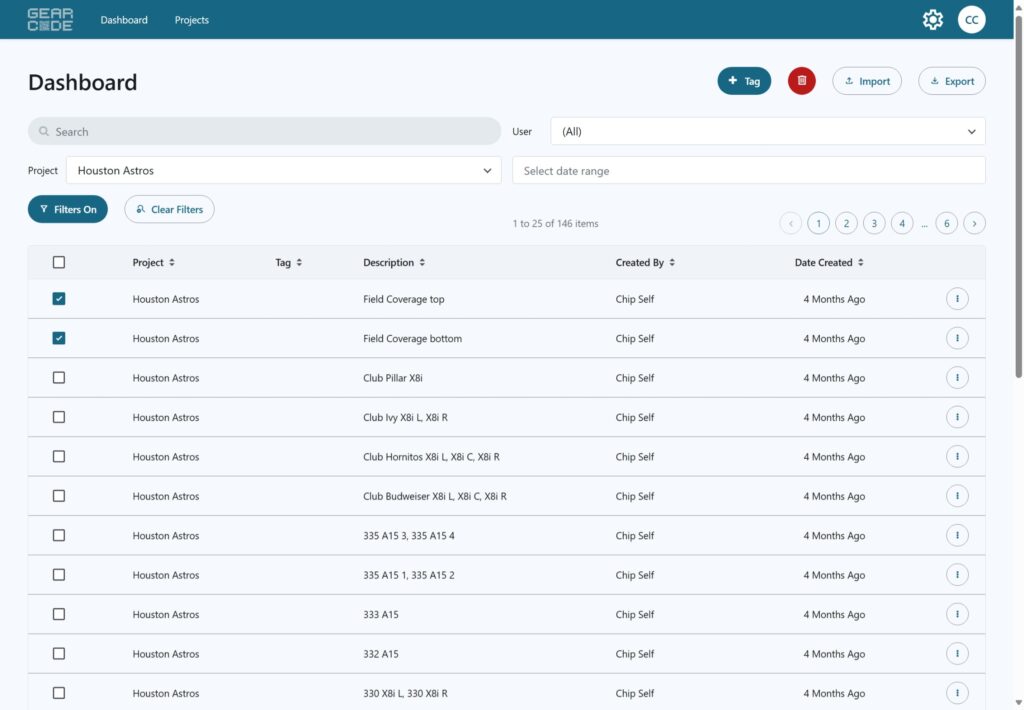Check the 332 A15 row checkbox
Screen dimensions: 1024x710
tap(59, 653)
